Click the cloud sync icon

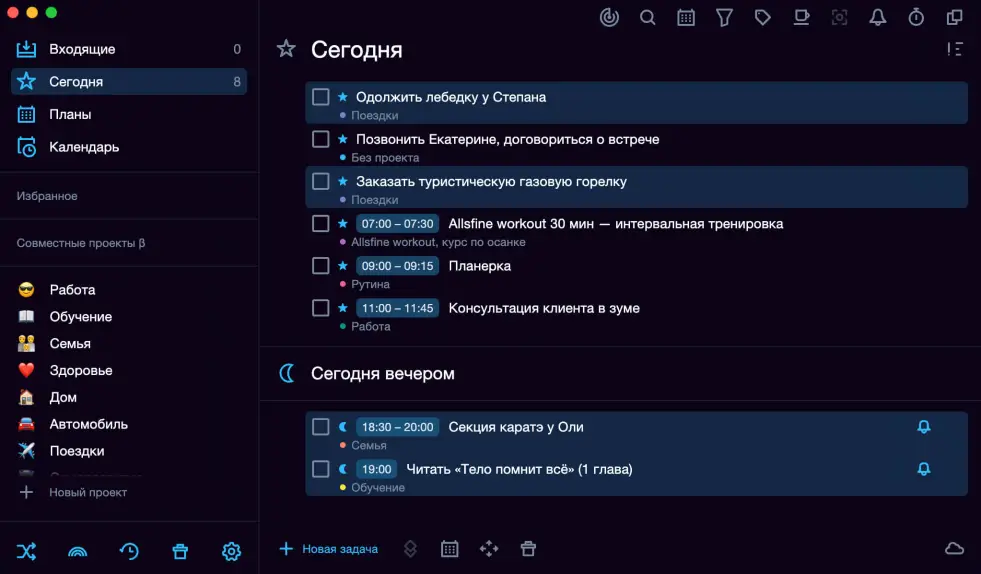pyautogui.click(x=954, y=548)
